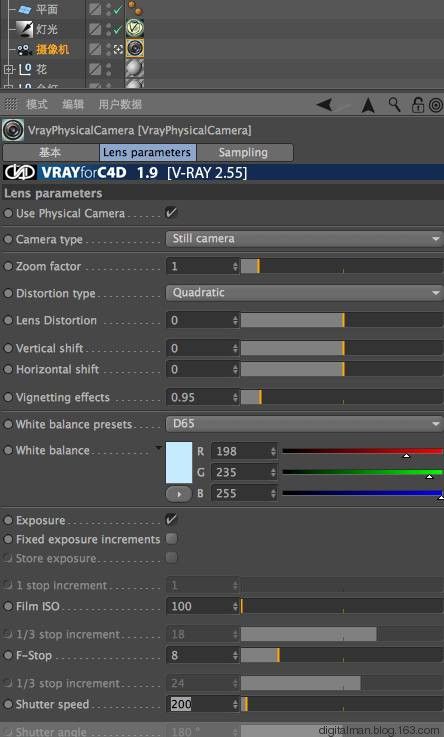Click white balance R value field 198

(241, 451)
